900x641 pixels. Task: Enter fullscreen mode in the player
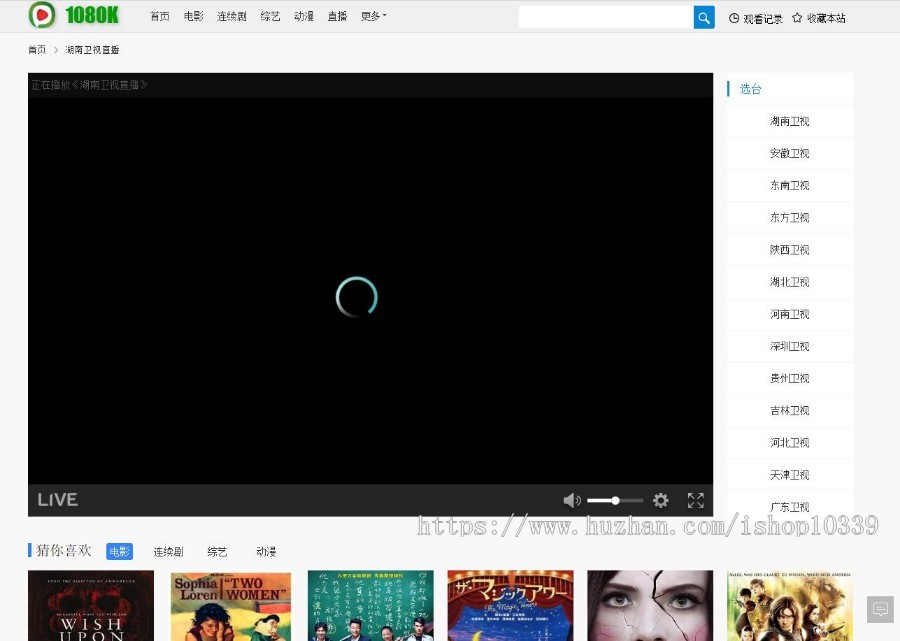(x=695, y=500)
